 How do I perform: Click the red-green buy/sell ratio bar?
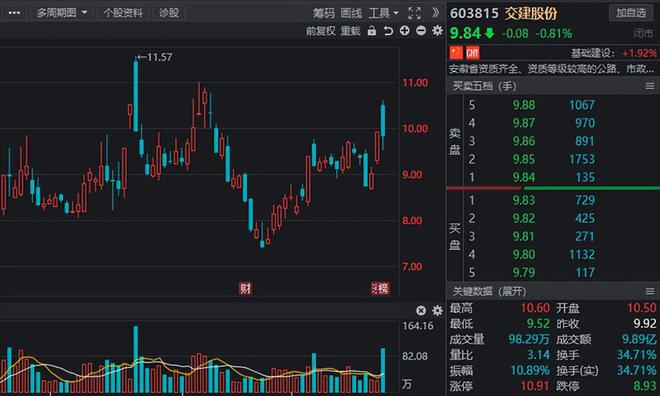click(553, 188)
